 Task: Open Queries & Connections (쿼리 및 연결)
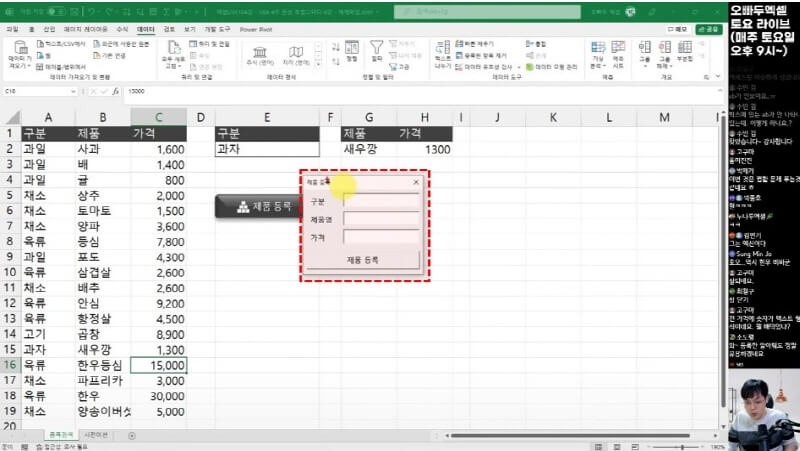coord(210,44)
